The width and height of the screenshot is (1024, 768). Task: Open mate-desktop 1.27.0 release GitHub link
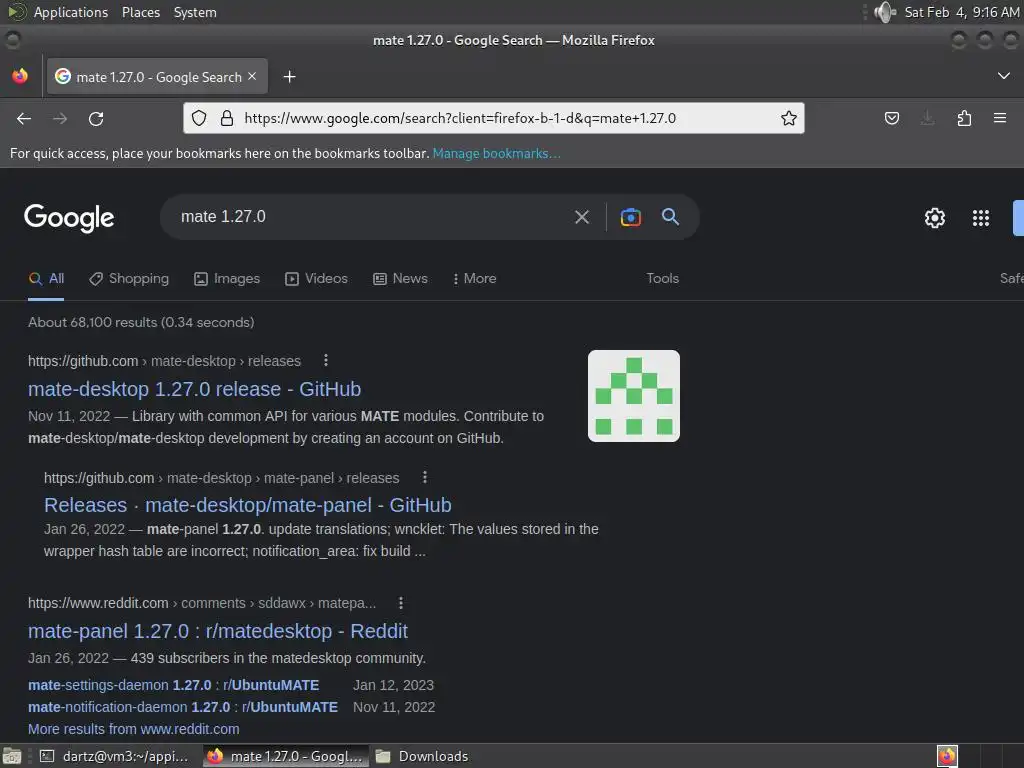point(195,389)
